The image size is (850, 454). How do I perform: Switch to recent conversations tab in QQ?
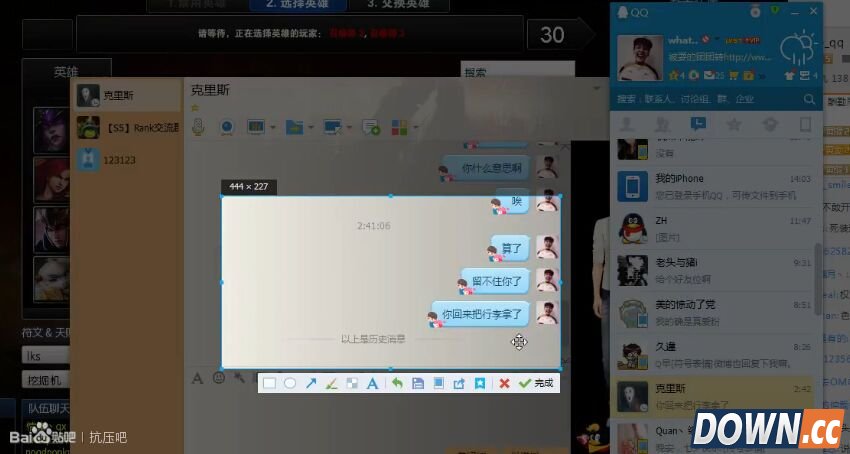(x=698, y=124)
